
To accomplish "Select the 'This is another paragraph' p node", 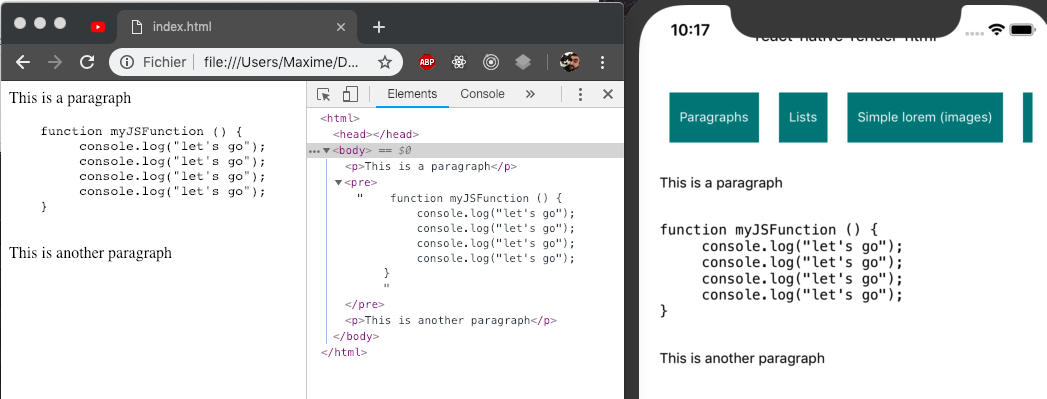I will coord(451,320).
